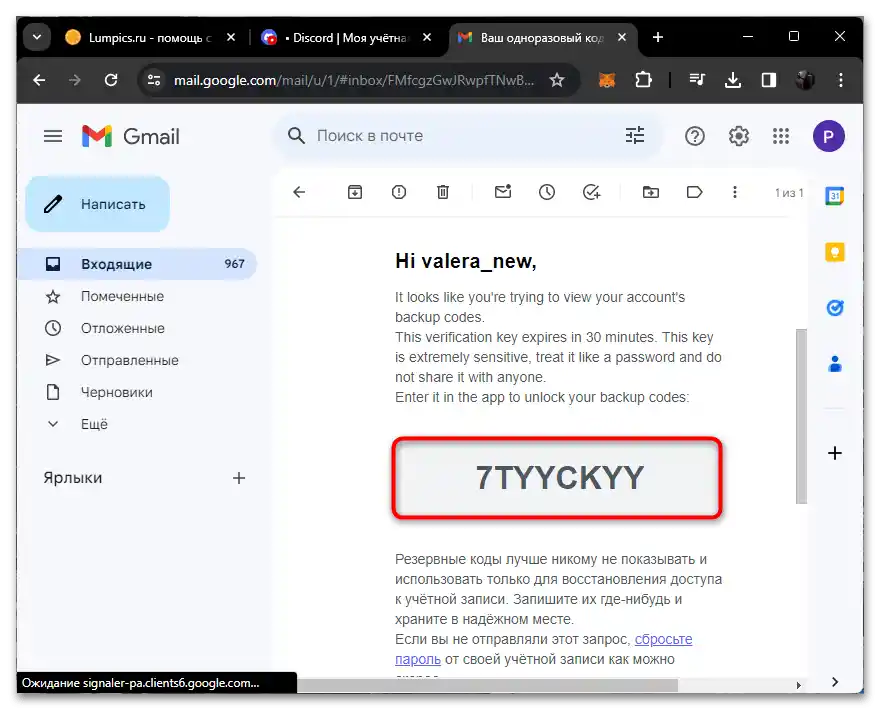Open the Chrome profile avatar
The width and height of the screenshot is (880, 710).
(x=805, y=80)
